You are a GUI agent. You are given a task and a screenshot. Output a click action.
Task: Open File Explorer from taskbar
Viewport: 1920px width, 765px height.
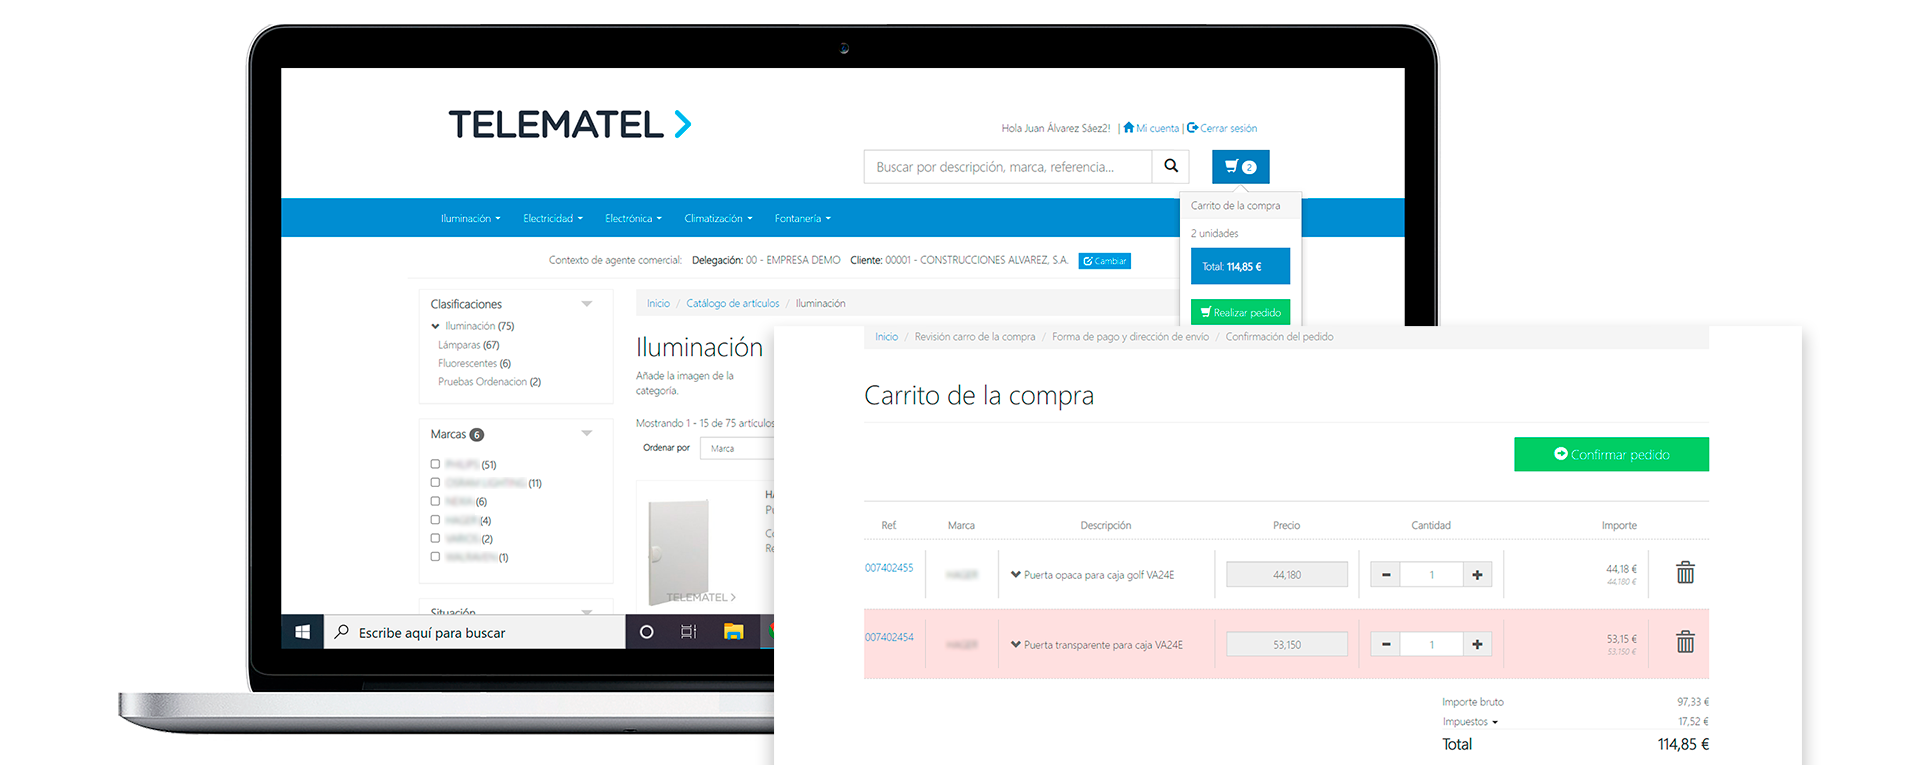tap(733, 632)
